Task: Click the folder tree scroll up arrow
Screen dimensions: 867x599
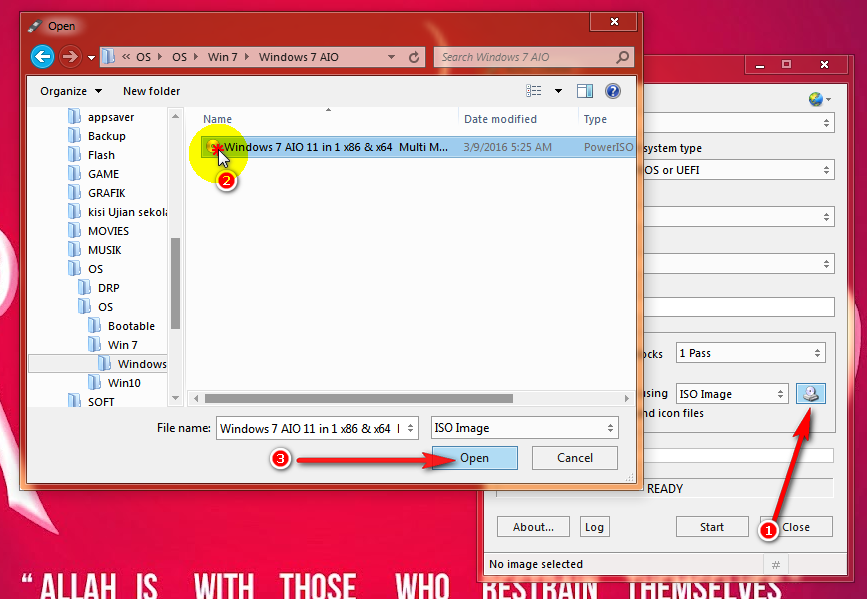Action: 175,116
